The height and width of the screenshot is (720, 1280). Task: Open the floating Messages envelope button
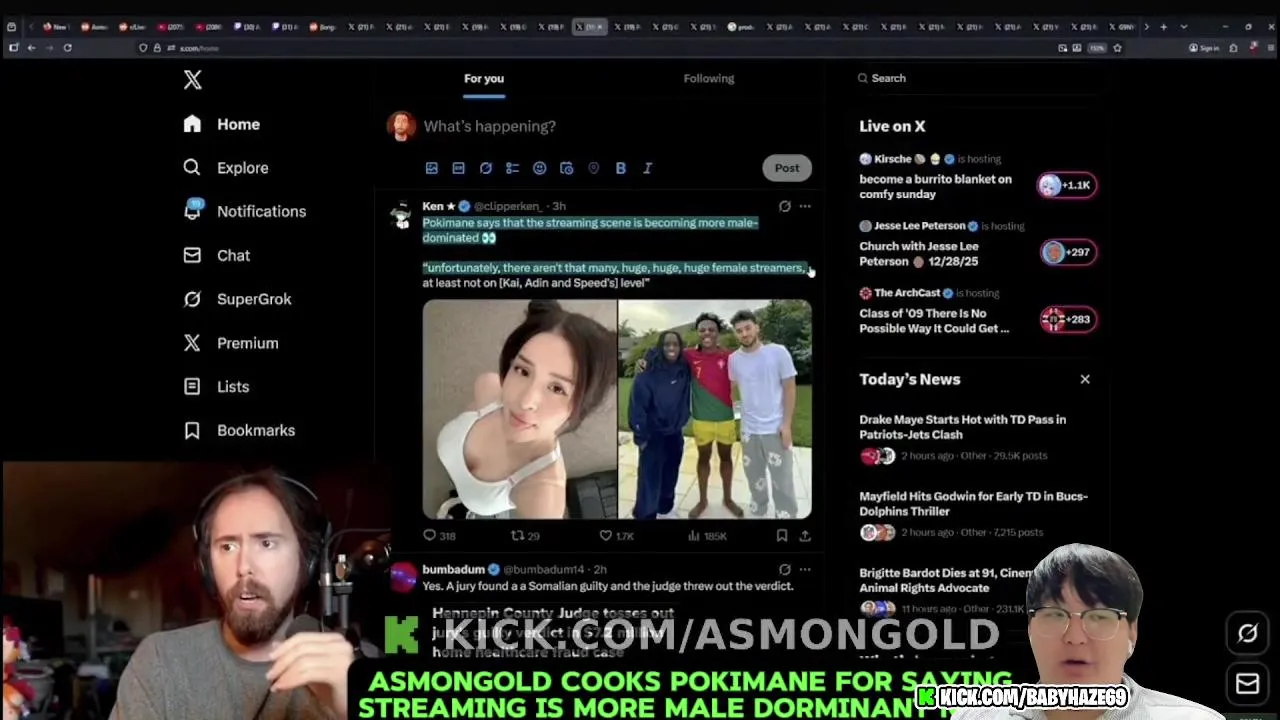(1247, 683)
